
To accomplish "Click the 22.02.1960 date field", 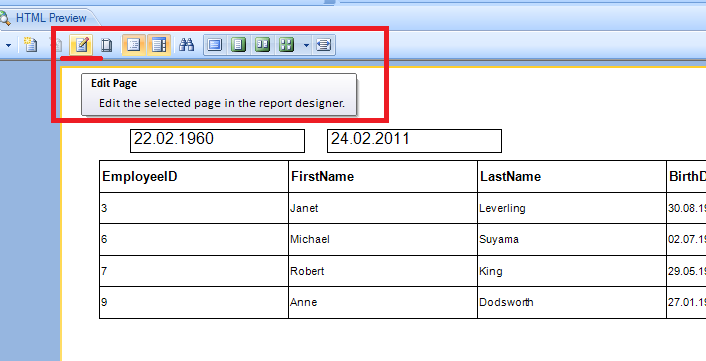I will pos(217,141).
